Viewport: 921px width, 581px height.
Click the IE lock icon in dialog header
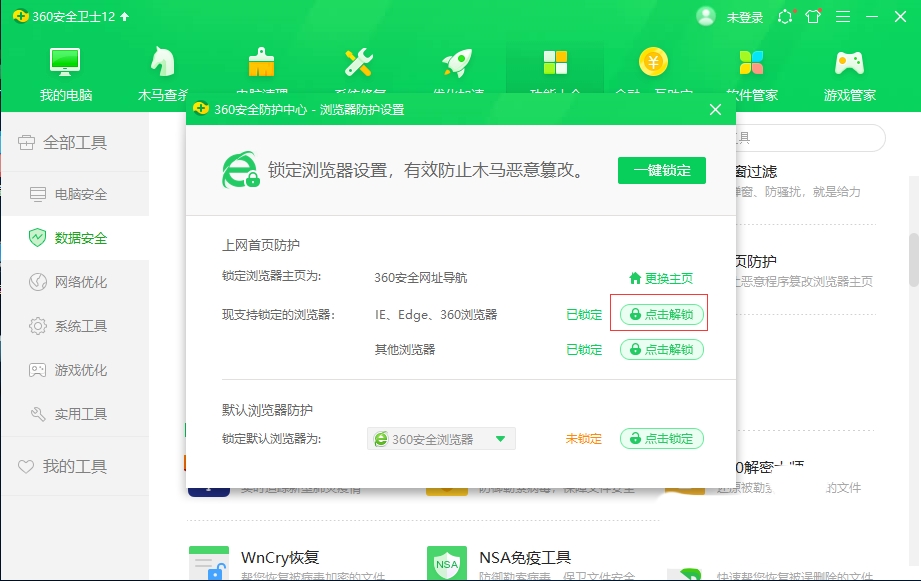tap(240, 170)
